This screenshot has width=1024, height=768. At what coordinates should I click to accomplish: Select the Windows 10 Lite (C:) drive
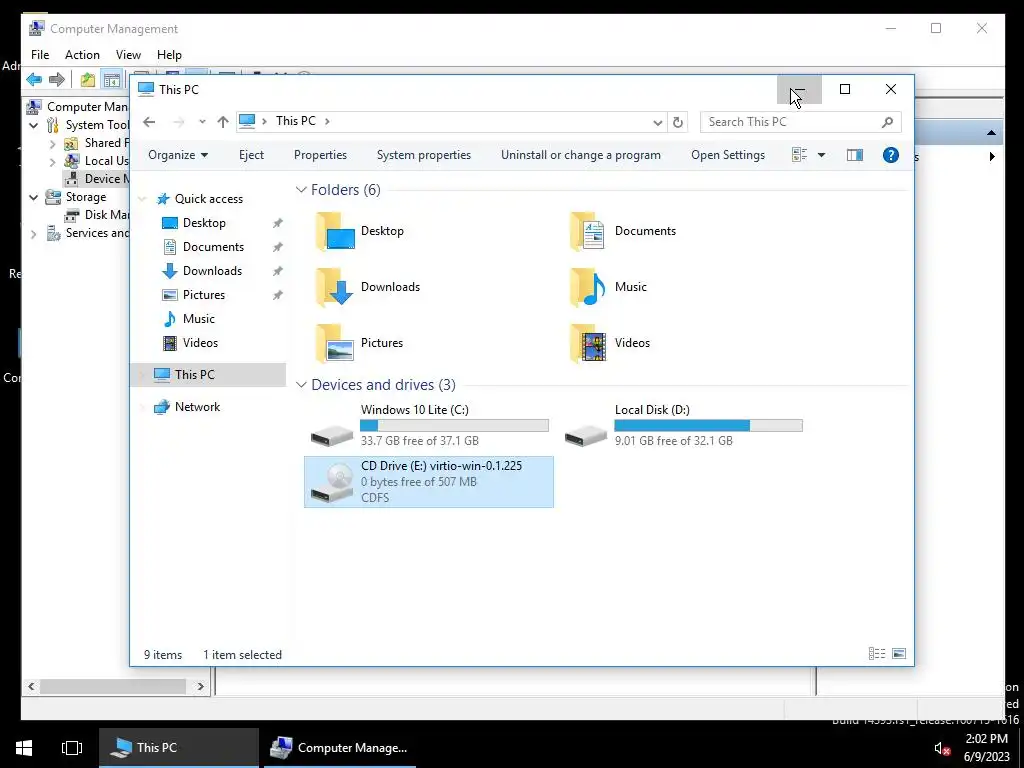429,425
